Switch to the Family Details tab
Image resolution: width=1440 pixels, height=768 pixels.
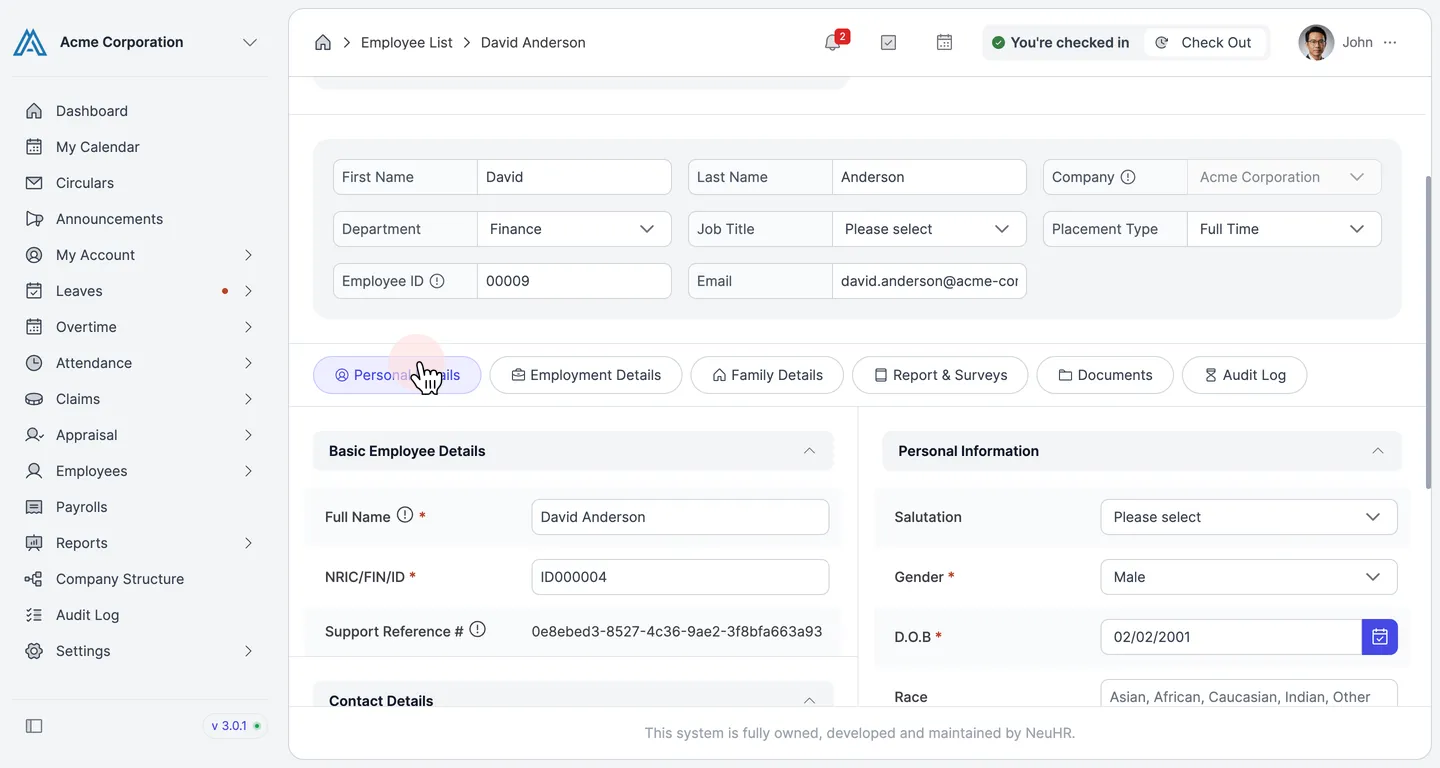click(767, 375)
